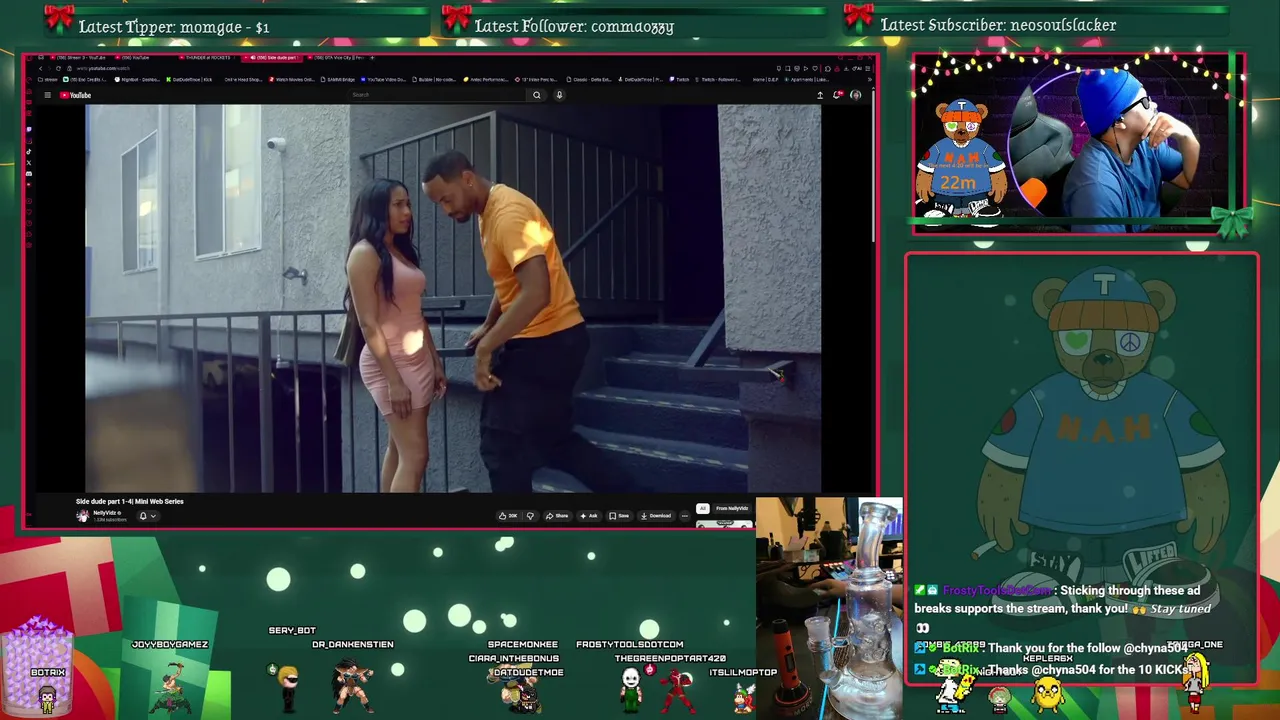Open the 'stream' bookmarks folder
Viewport: 1280px width, 720px height.
[x=48, y=79]
